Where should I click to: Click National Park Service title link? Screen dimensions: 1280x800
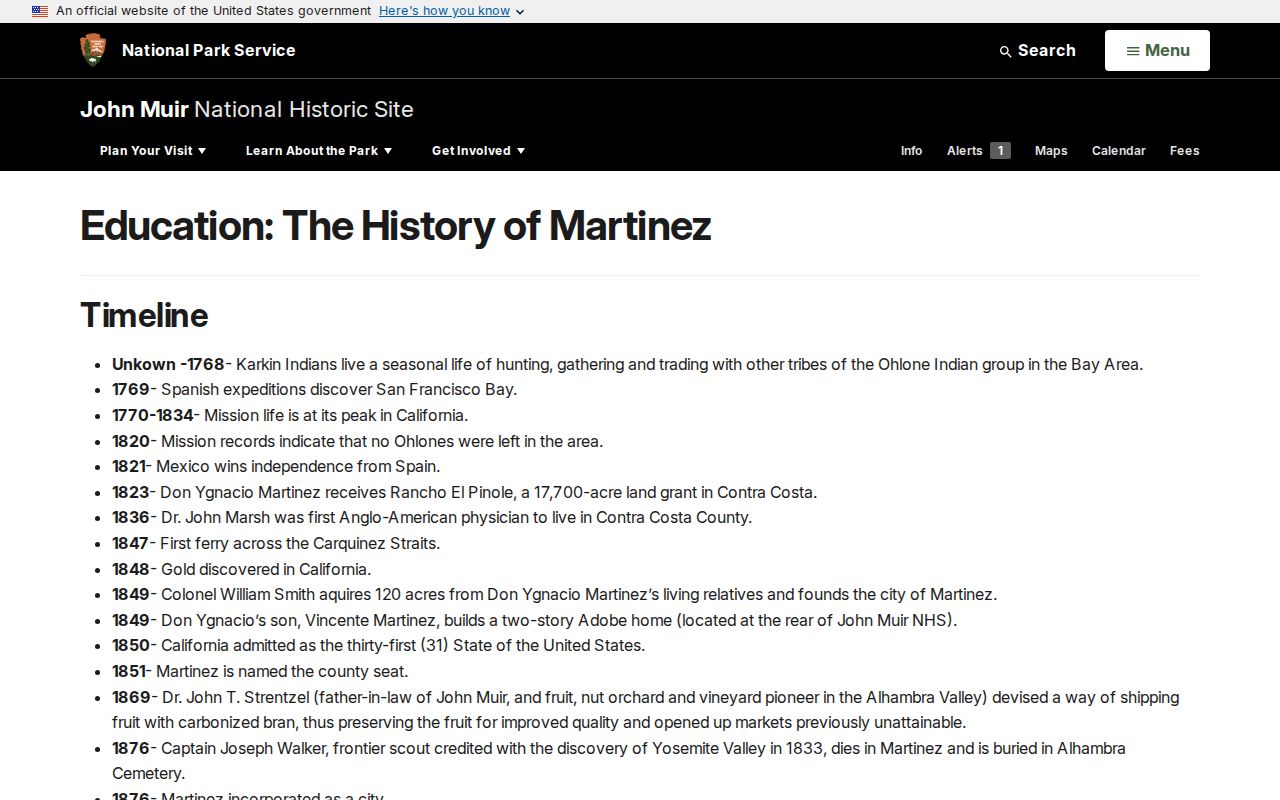(x=208, y=50)
